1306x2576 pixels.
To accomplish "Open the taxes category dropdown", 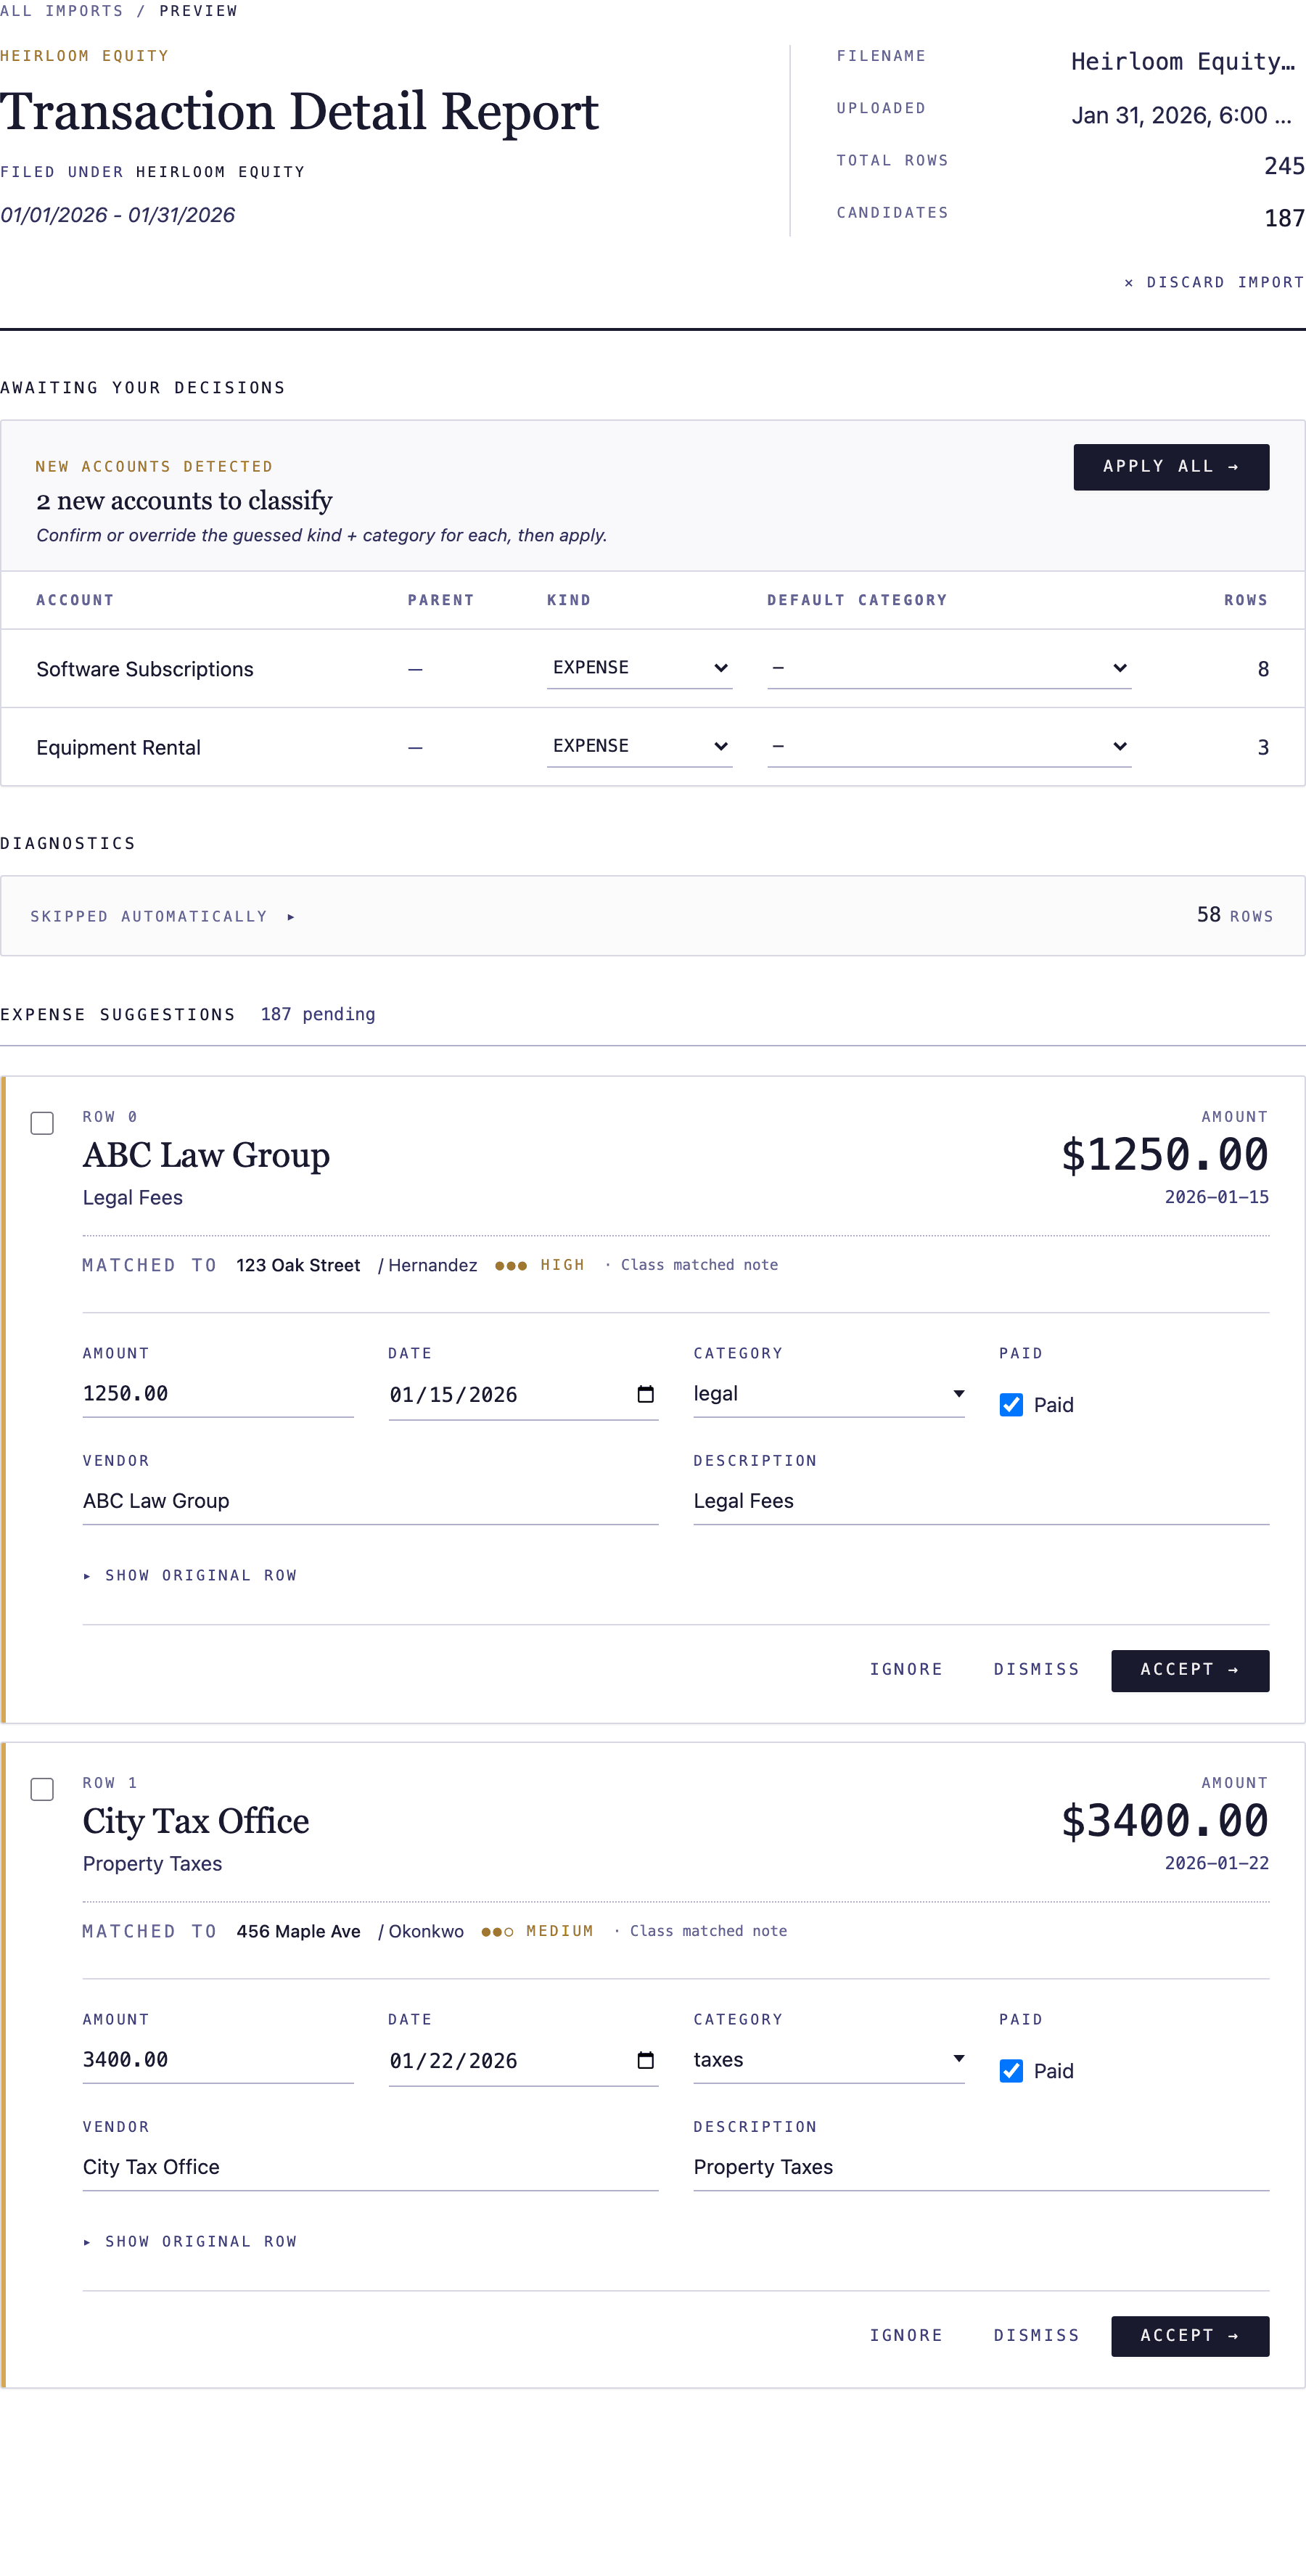I will 828,2060.
